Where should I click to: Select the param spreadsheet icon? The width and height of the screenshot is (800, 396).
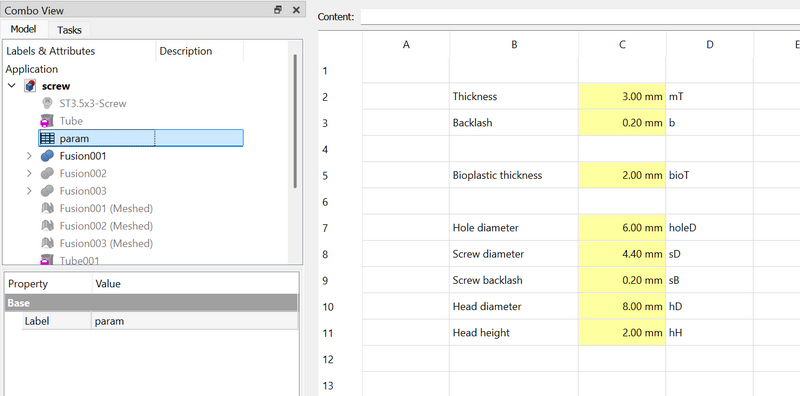pyautogui.click(x=47, y=138)
